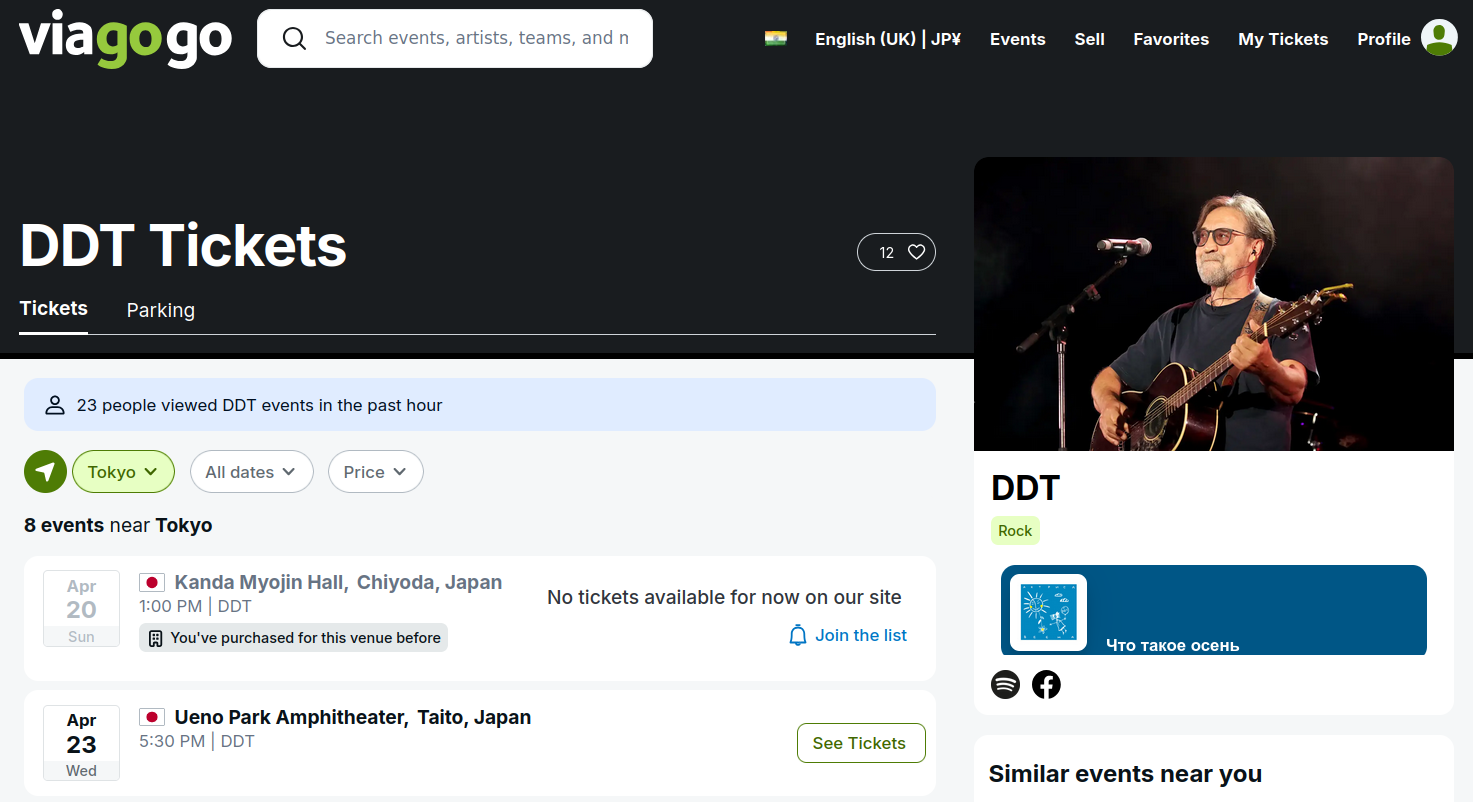Open the Sell menu item

click(1090, 39)
